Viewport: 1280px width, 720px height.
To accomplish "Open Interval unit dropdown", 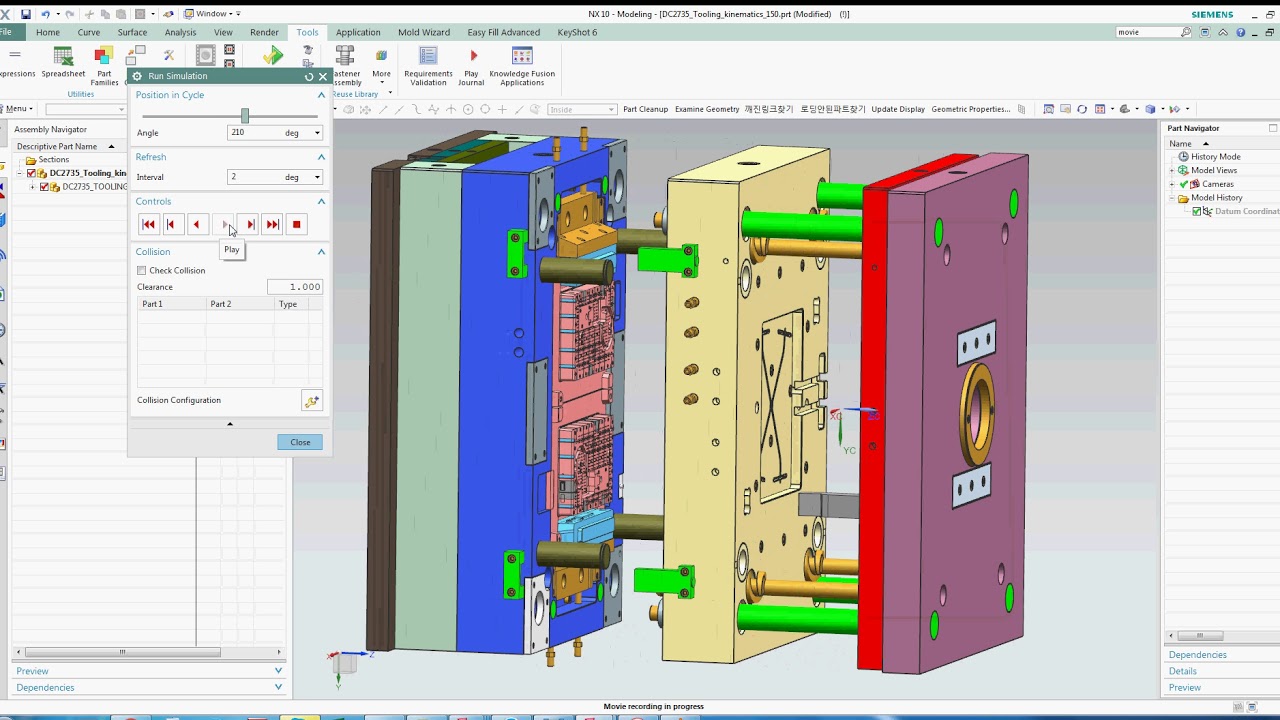I will [317, 177].
